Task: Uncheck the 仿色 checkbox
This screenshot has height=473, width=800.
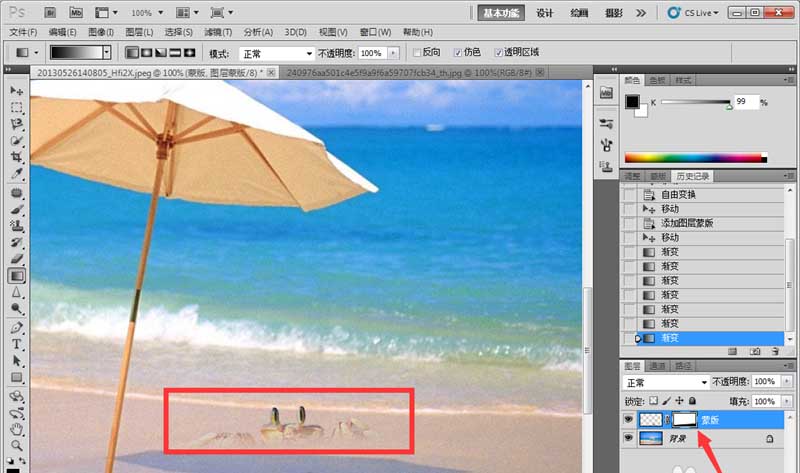Action: pyautogui.click(x=458, y=53)
